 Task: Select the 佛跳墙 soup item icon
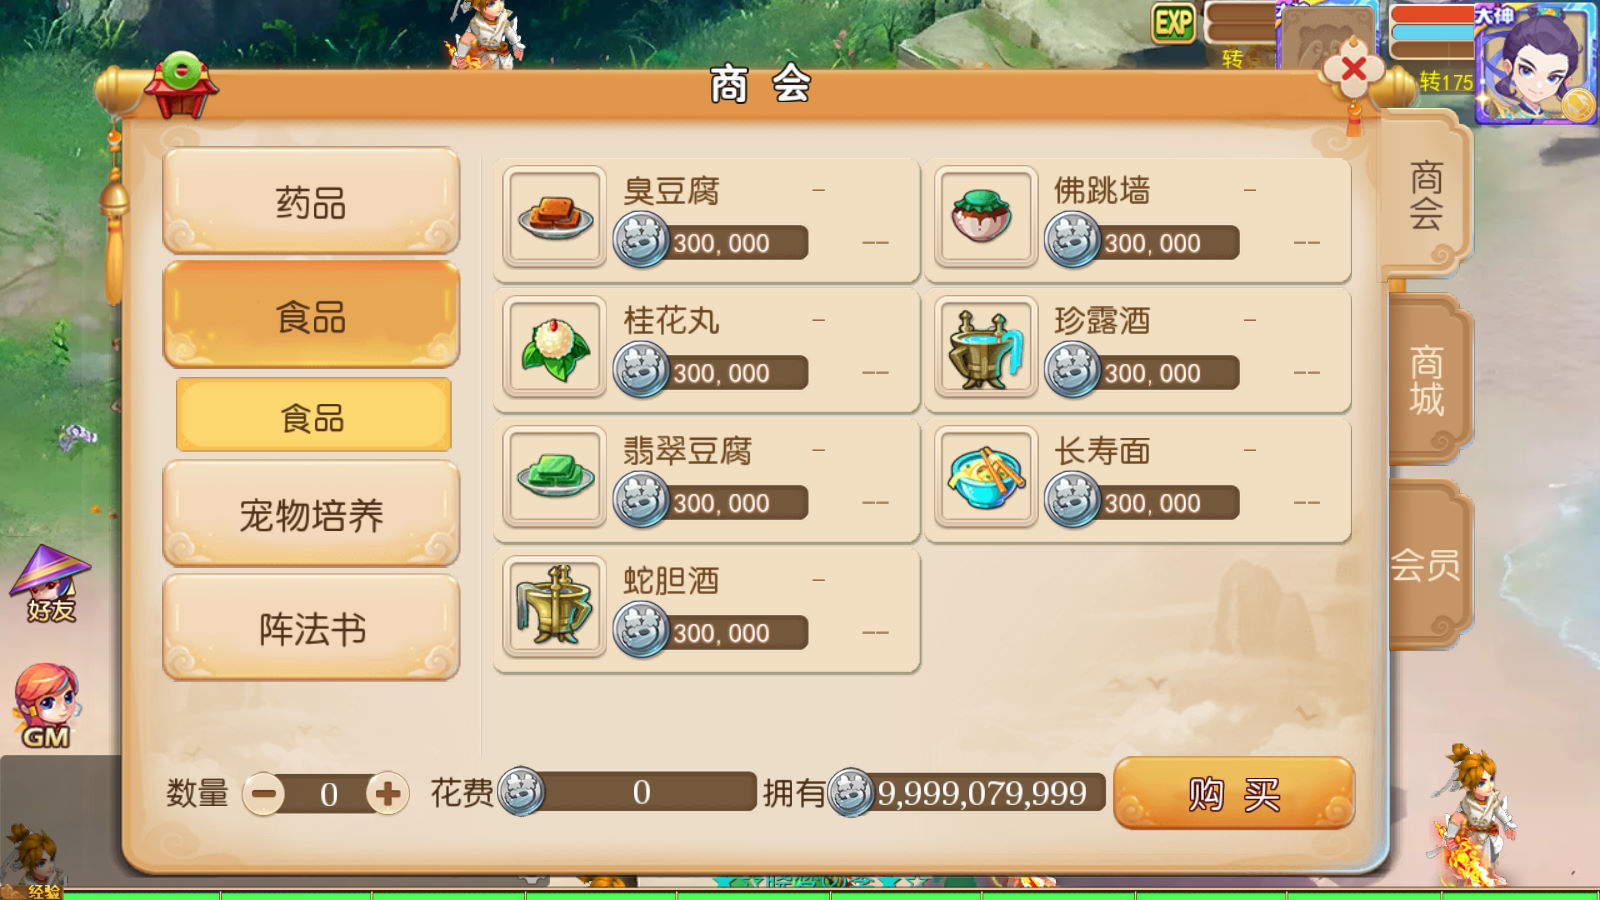[x=986, y=217]
